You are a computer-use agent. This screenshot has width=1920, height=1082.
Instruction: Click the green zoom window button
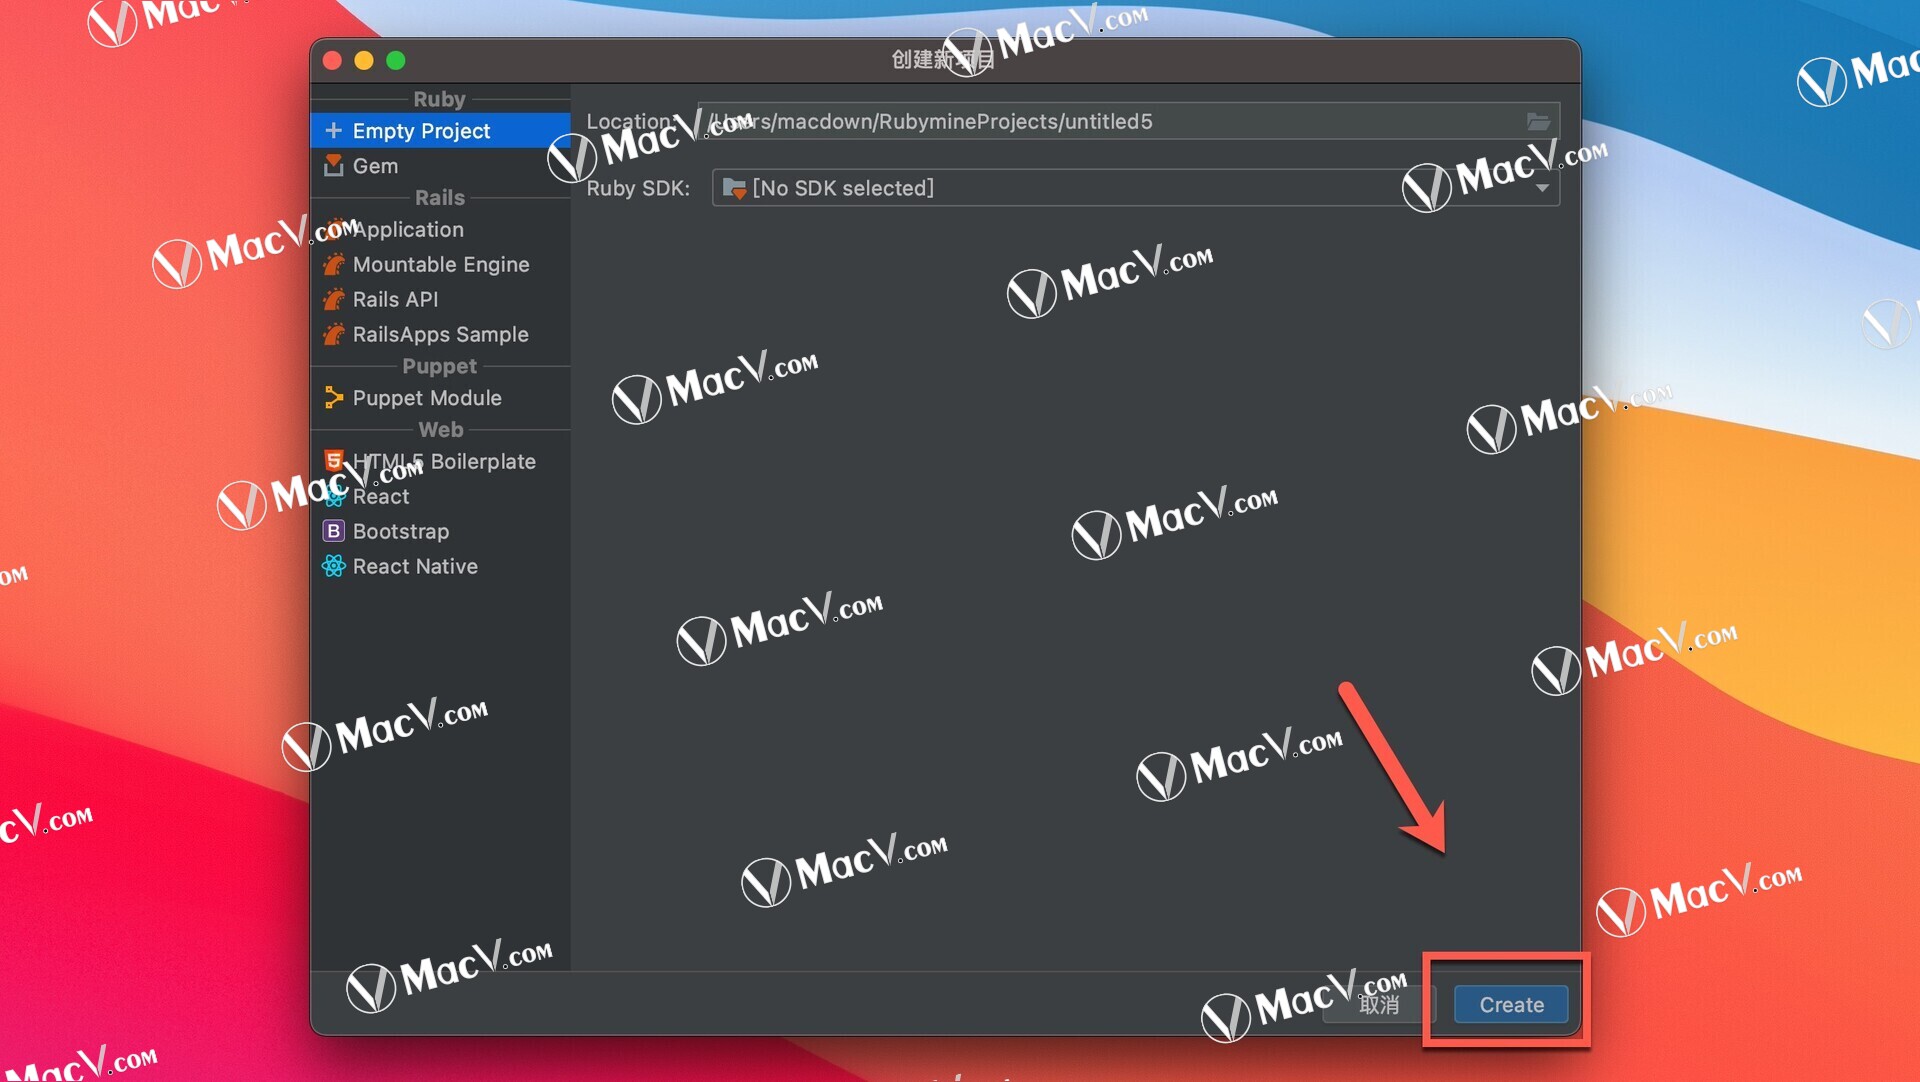pos(396,61)
